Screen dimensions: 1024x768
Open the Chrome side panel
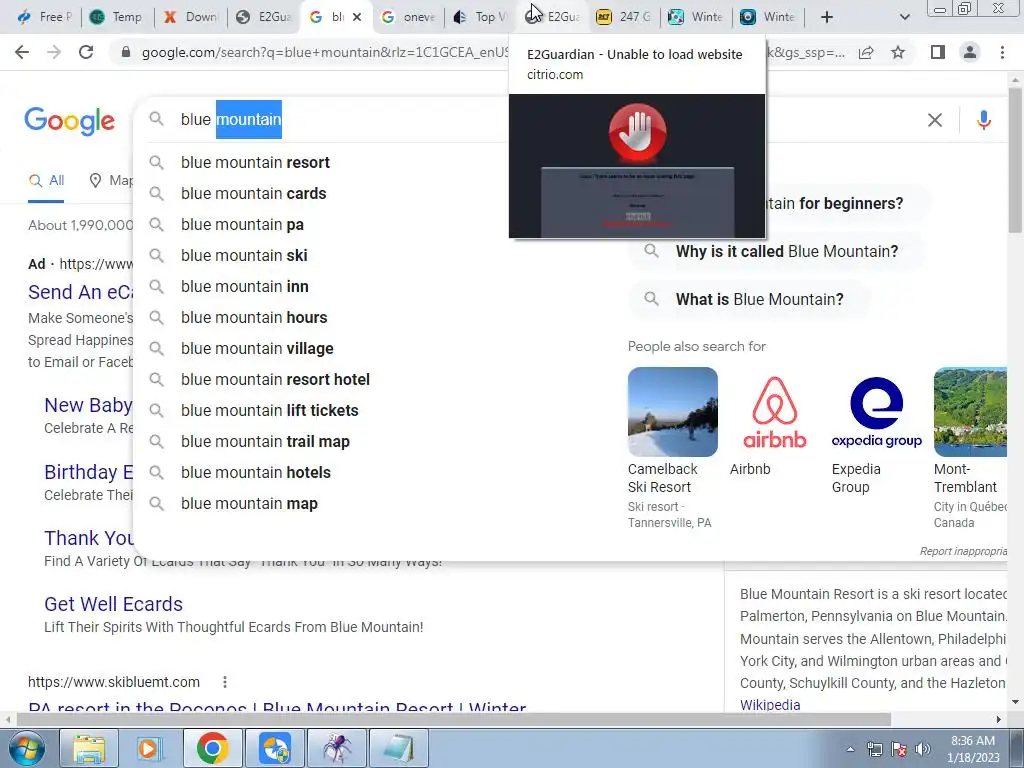coord(938,52)
